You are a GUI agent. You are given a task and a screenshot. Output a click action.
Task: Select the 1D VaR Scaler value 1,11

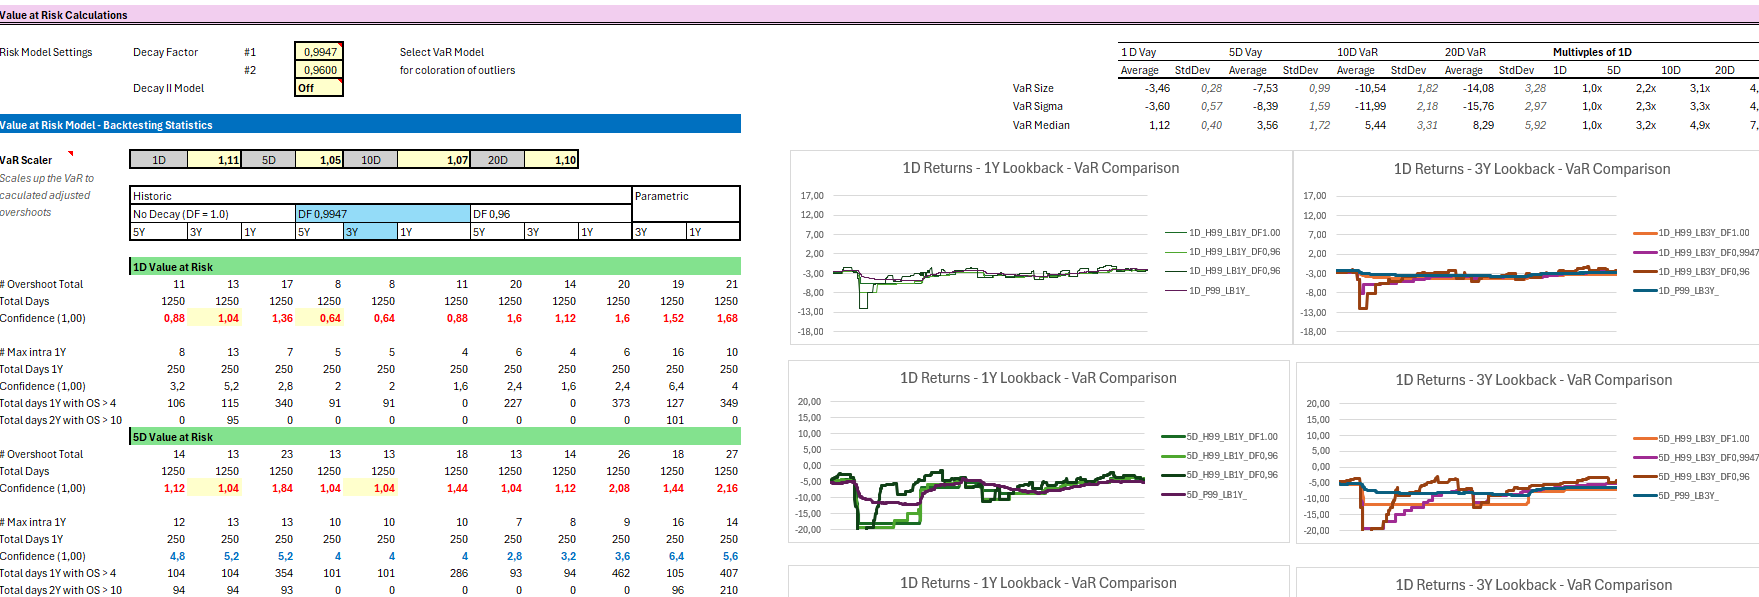215,160
